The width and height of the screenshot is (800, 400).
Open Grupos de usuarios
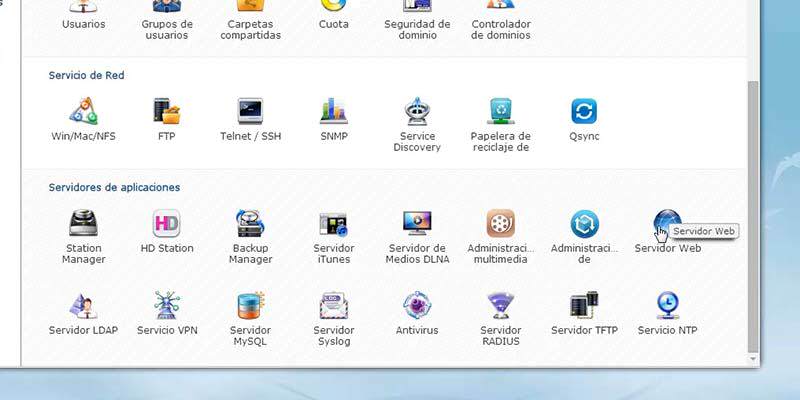point(166,20)
